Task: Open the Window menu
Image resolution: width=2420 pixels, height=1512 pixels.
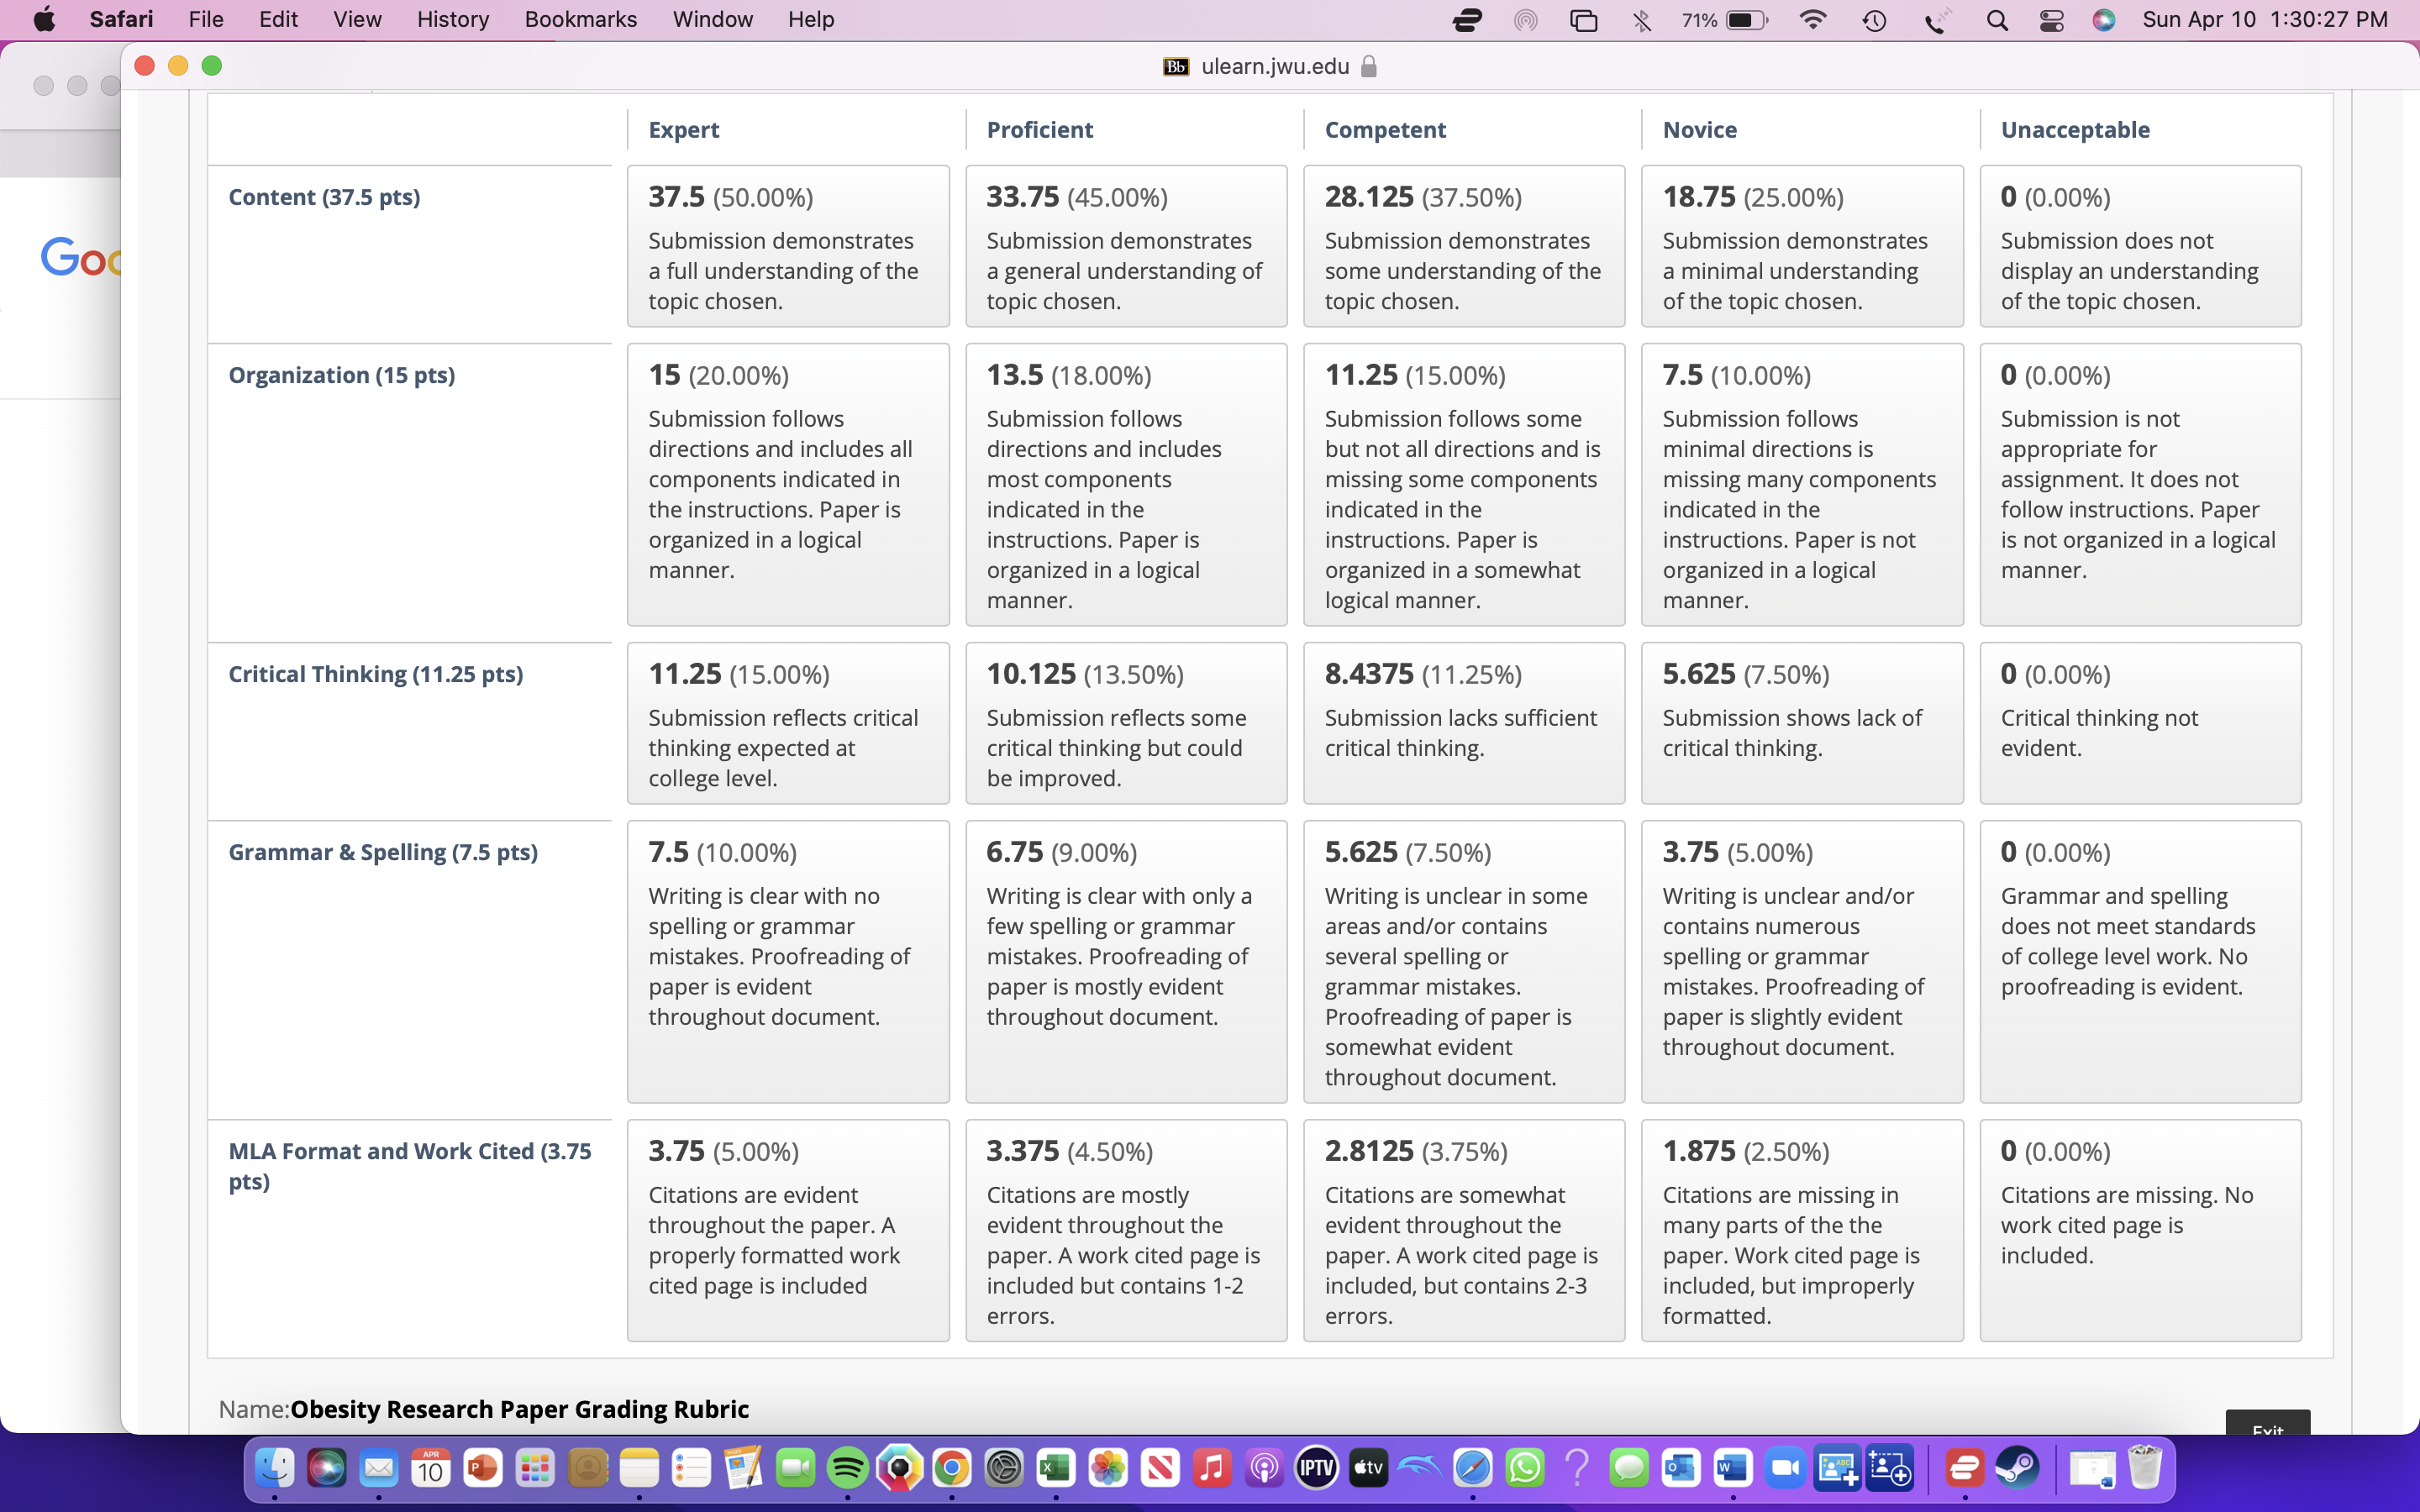Action: 713,20
